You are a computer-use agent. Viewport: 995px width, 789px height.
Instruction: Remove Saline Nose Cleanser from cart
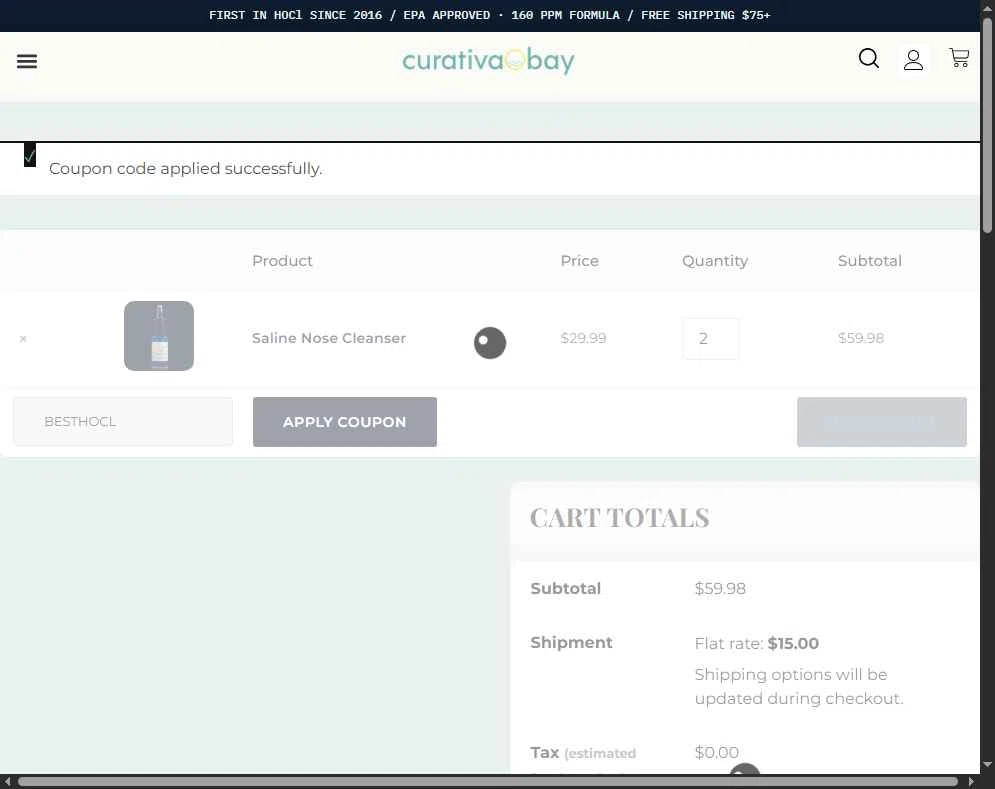[23, 338]
